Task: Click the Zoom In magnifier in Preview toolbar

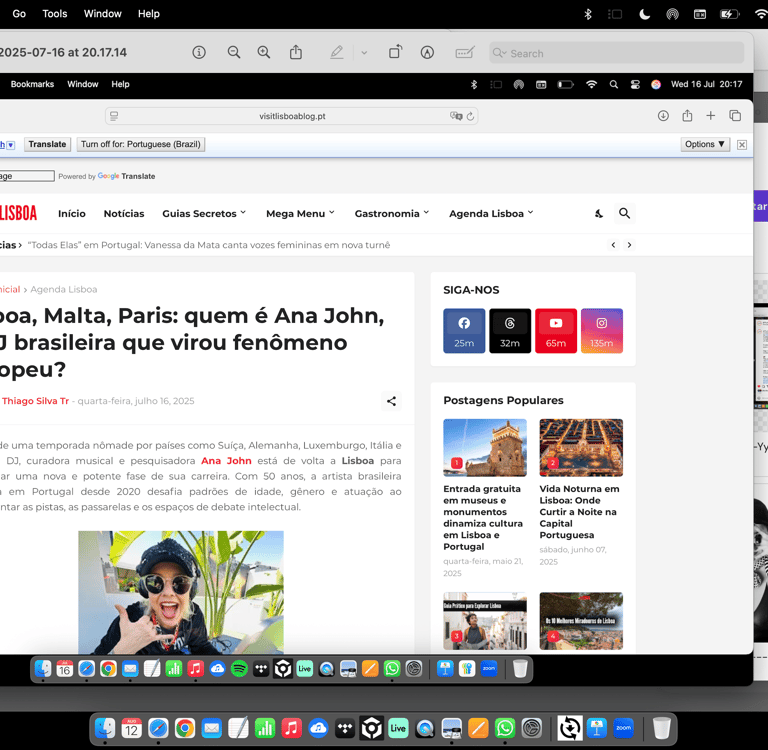Action: pos(264,52)
